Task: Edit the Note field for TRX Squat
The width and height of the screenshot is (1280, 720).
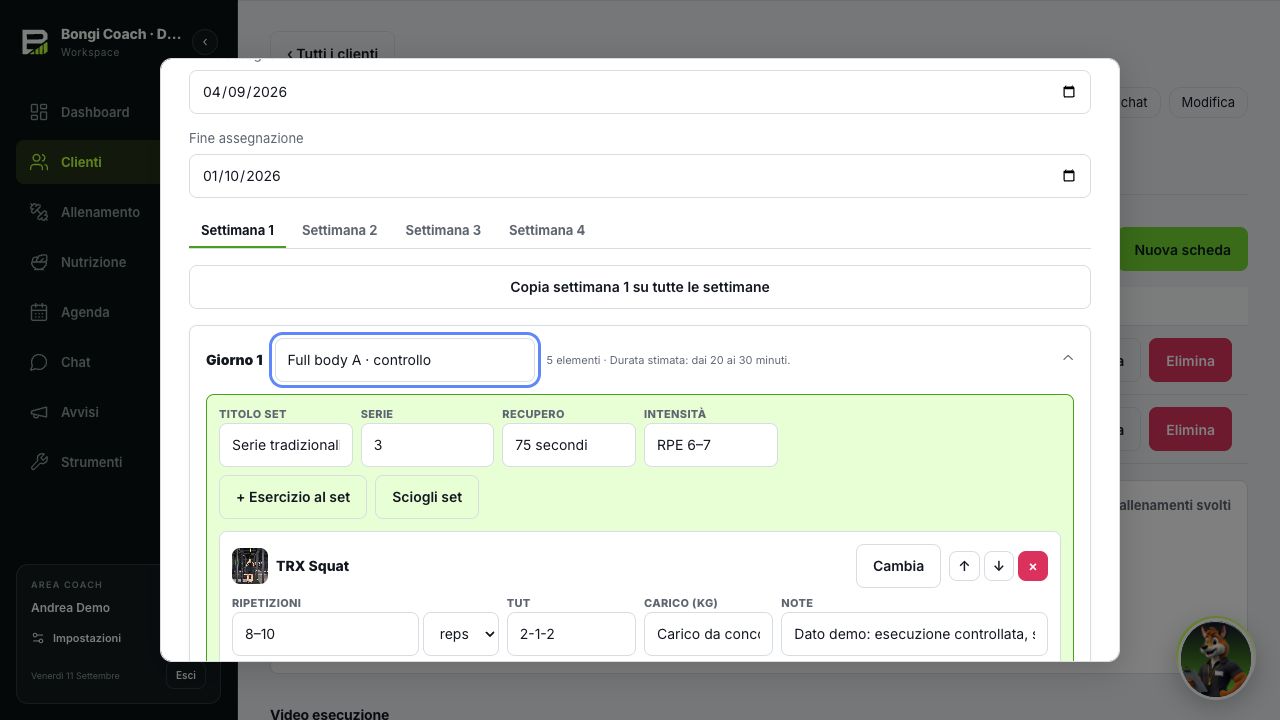Action: [x=914, y=634]
